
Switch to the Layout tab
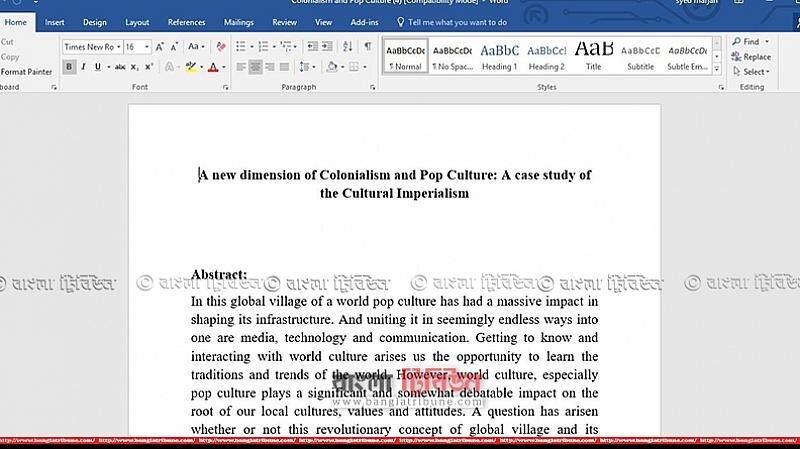coord(137,22)
